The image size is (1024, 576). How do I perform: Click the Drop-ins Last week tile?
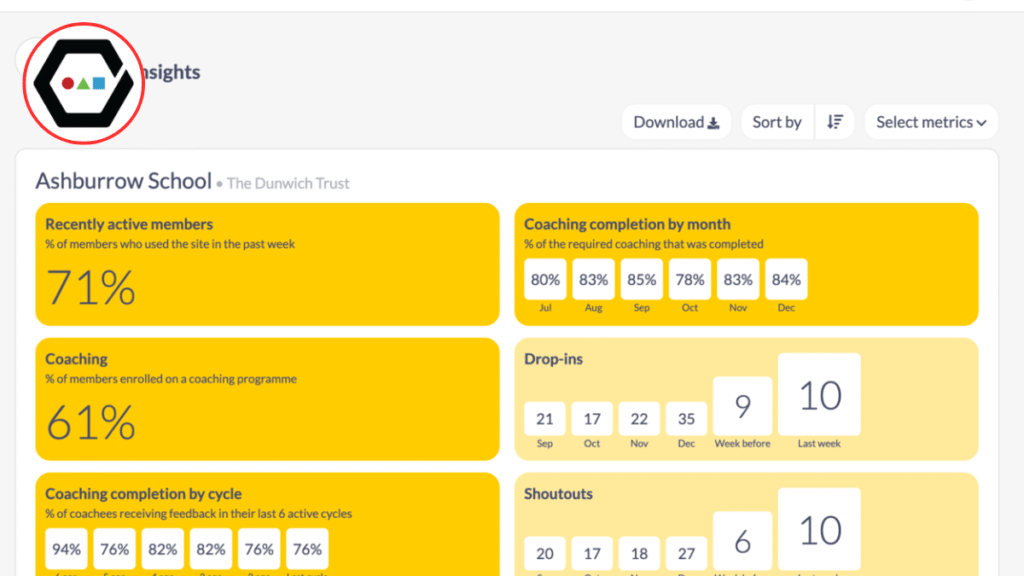(x=819, y=396)
